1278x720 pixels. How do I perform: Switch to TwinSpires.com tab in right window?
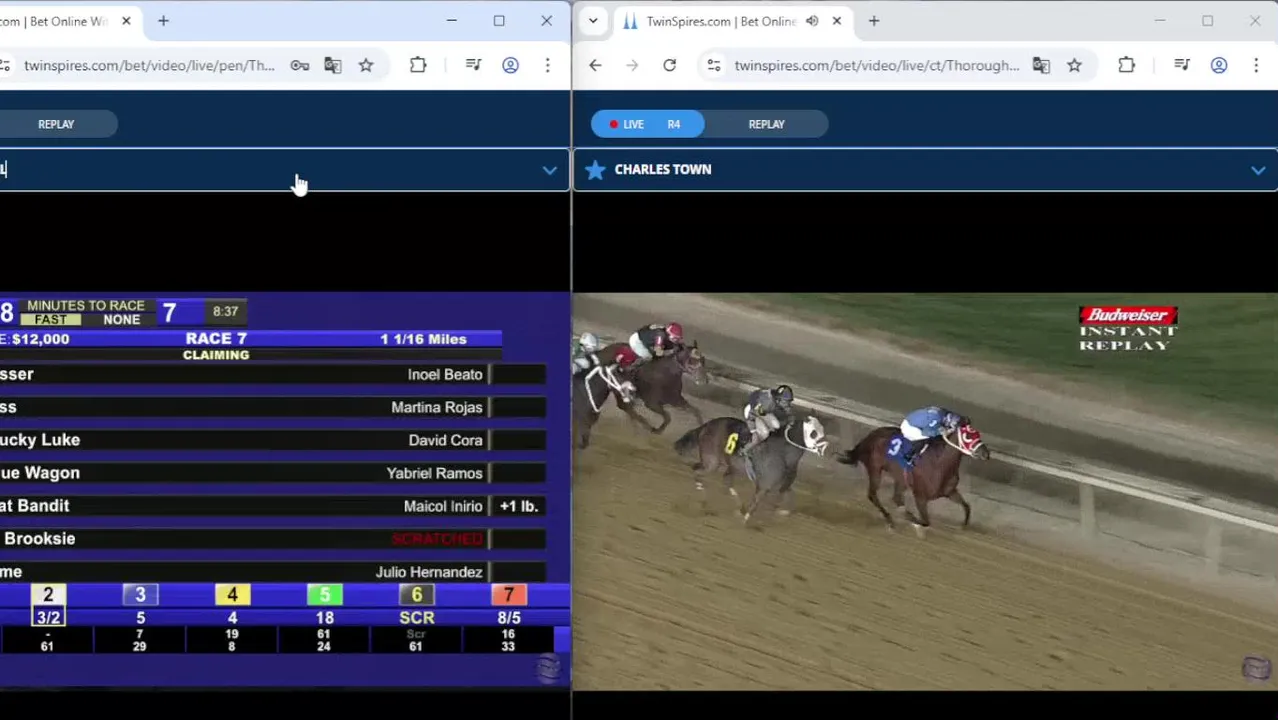click(x=720, y=21)
